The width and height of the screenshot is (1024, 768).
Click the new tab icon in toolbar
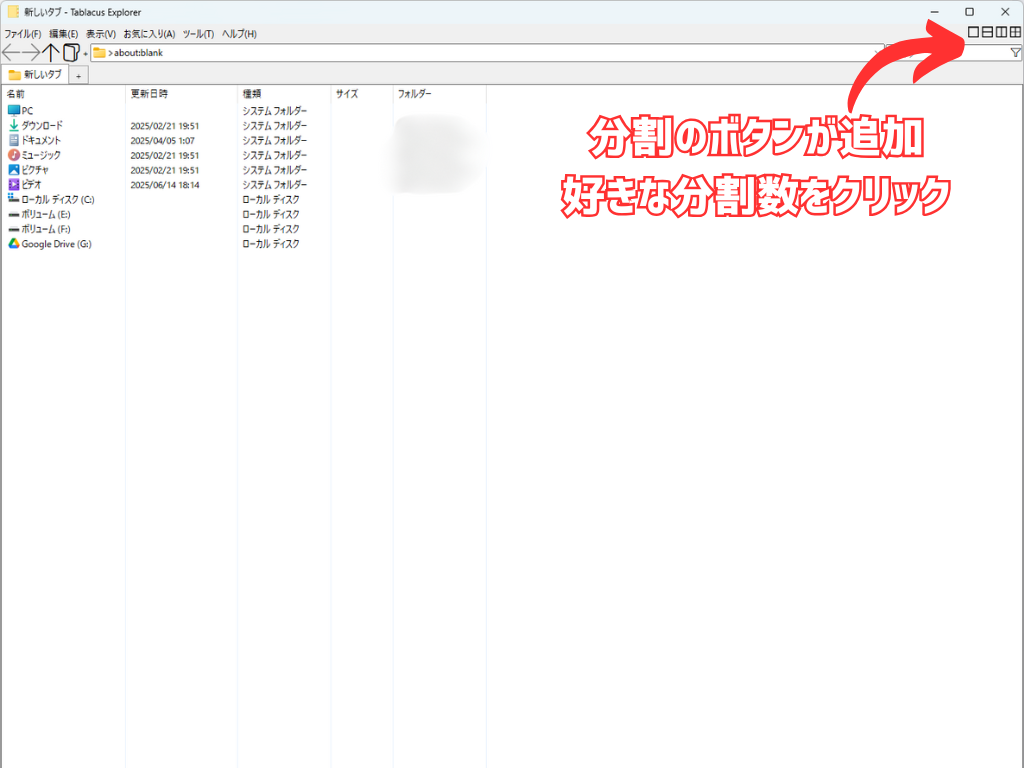[70, 53]
